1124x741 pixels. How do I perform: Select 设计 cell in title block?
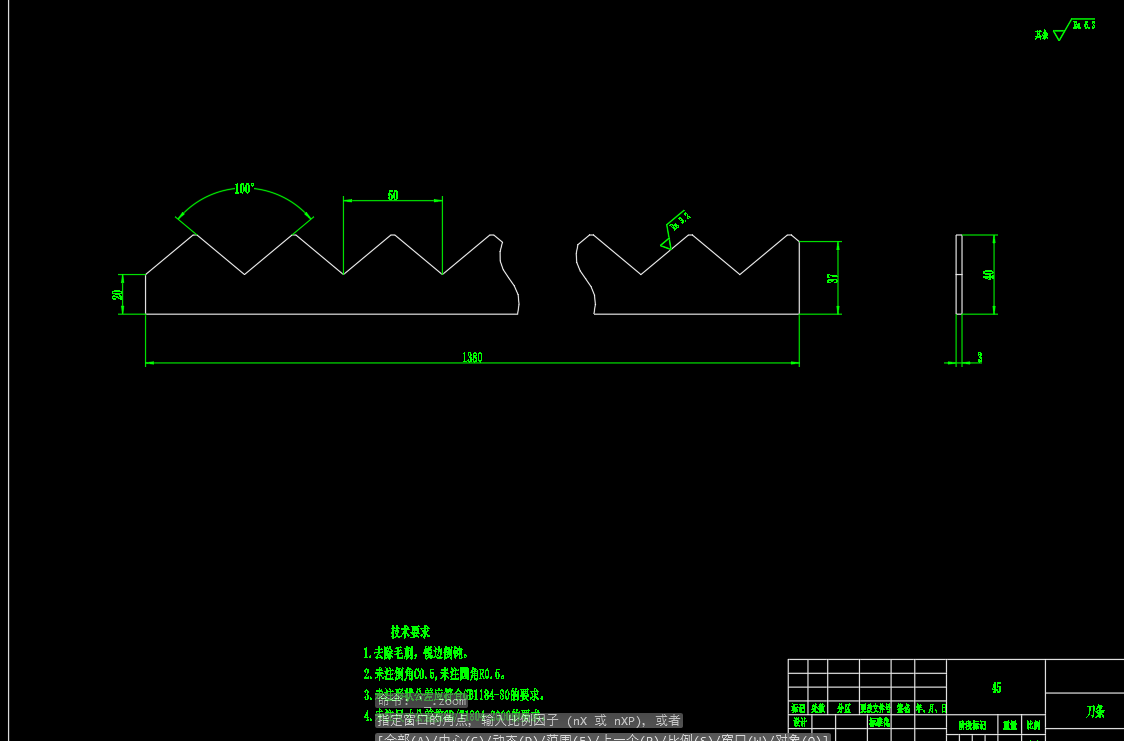tap(799, 722)
